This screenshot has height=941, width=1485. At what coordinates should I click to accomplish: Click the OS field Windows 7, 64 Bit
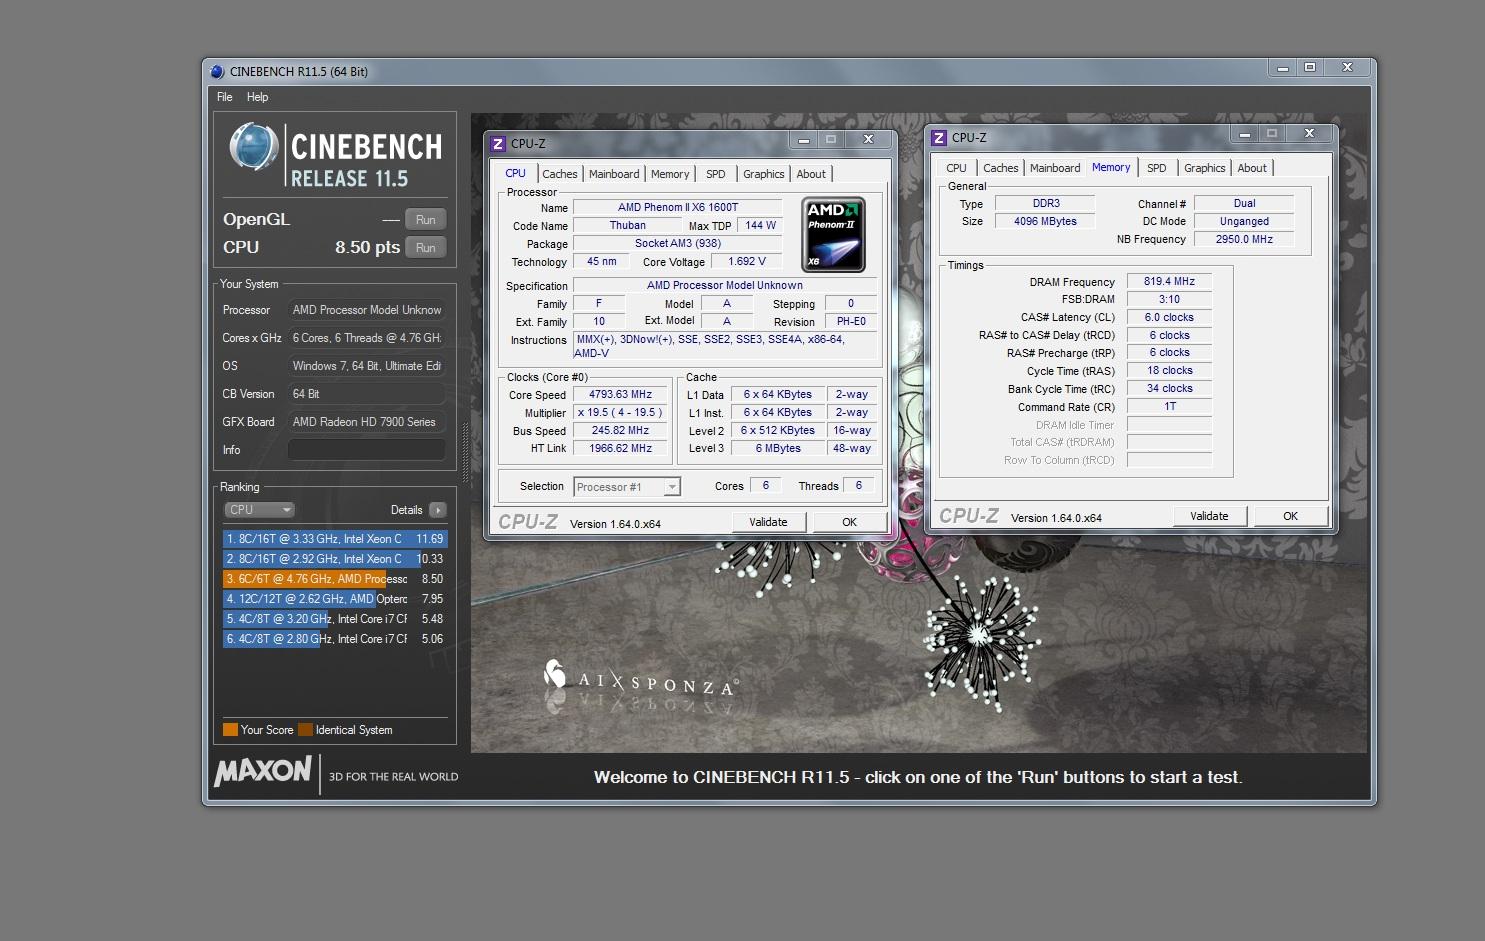pos(367,366)
